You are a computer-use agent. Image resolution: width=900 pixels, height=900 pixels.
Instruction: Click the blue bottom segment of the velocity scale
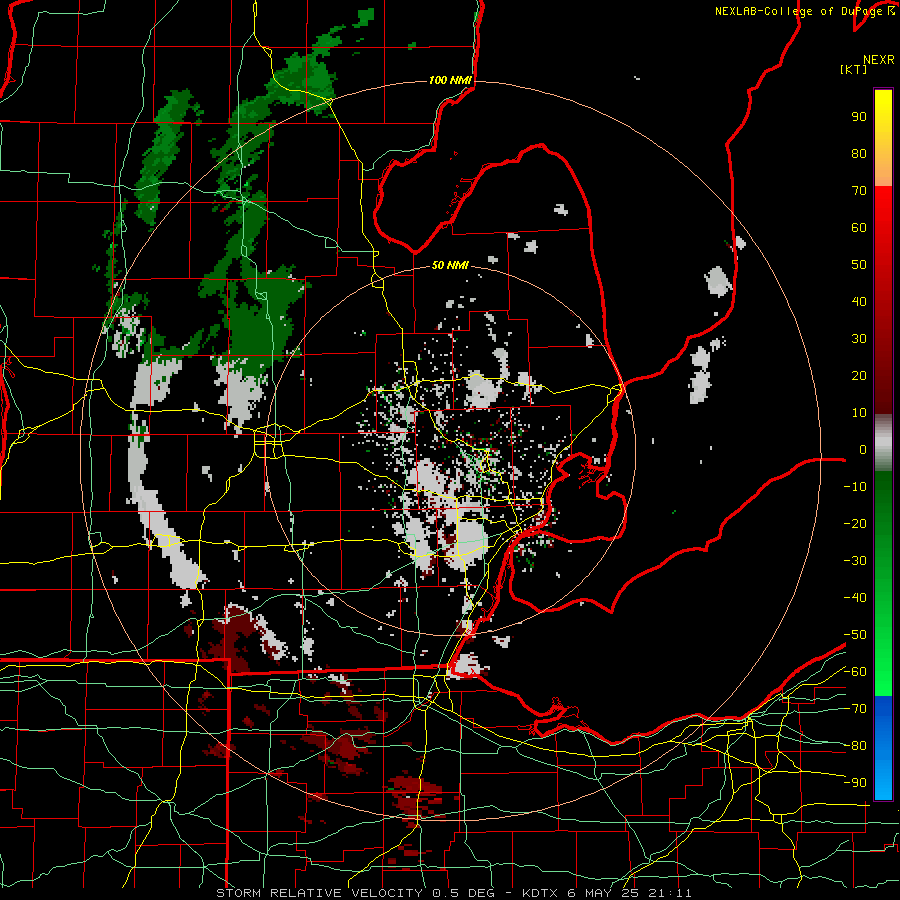click(883, 748)
